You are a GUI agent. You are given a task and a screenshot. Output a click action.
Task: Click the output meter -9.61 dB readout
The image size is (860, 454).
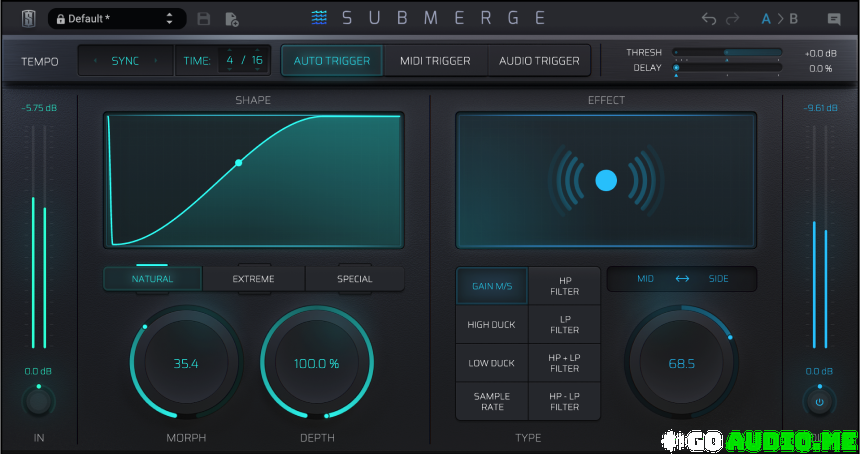point(821,108)
